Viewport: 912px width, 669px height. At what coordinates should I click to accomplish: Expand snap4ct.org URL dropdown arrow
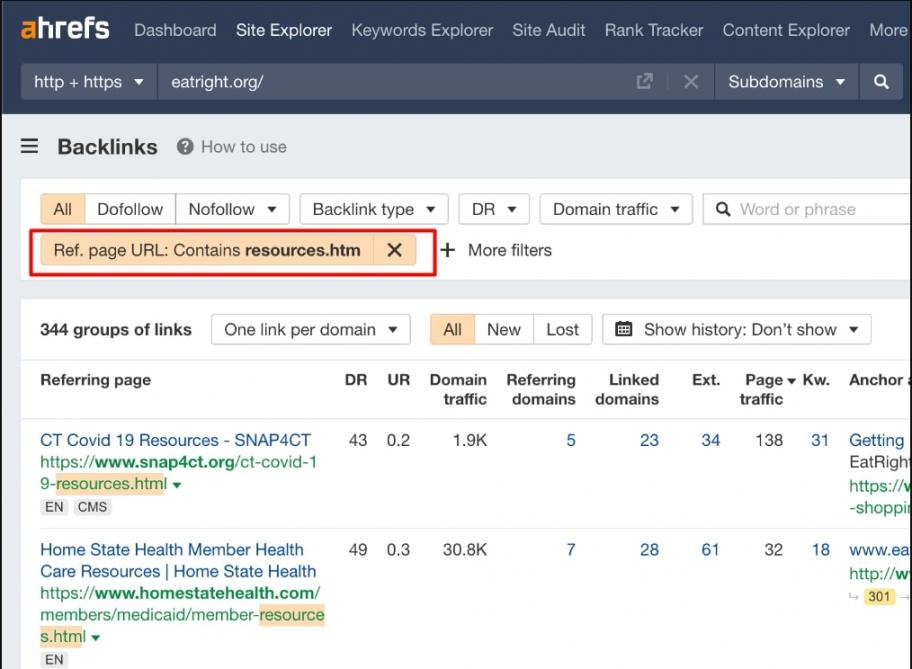click(177, 485)
